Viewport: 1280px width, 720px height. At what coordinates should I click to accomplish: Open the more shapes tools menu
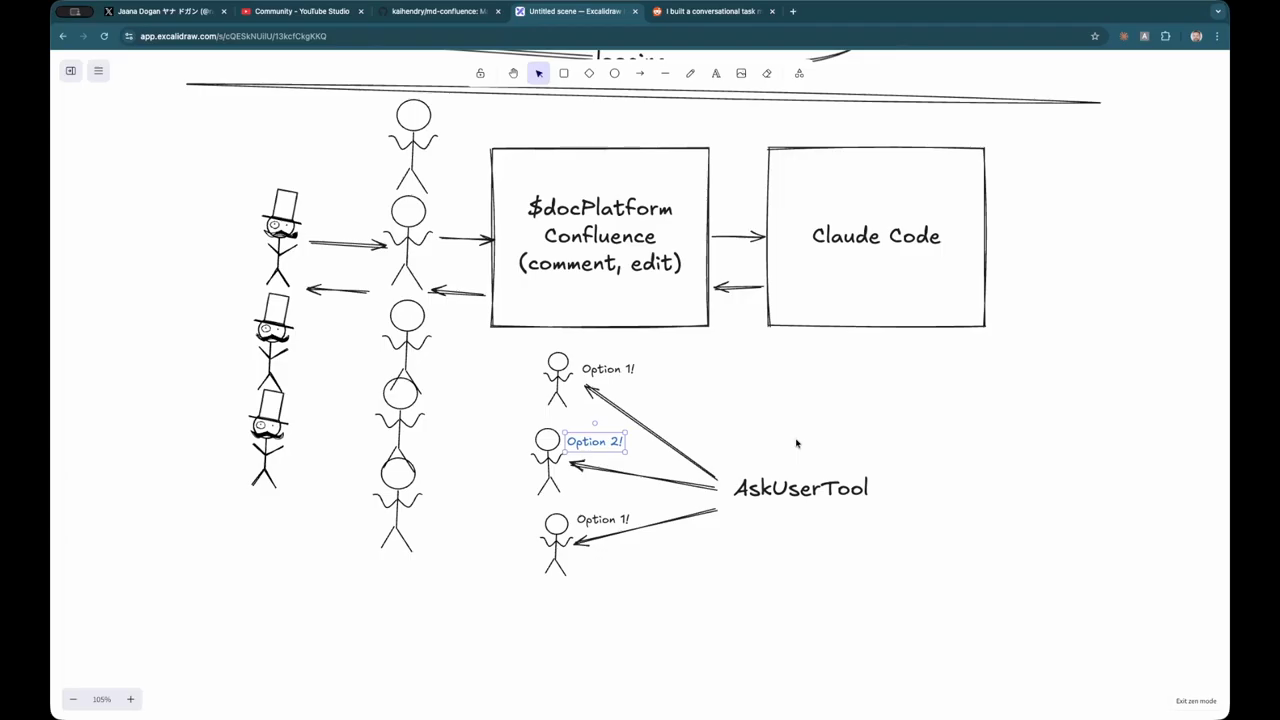pyautogui.click(x=799, y=73)
